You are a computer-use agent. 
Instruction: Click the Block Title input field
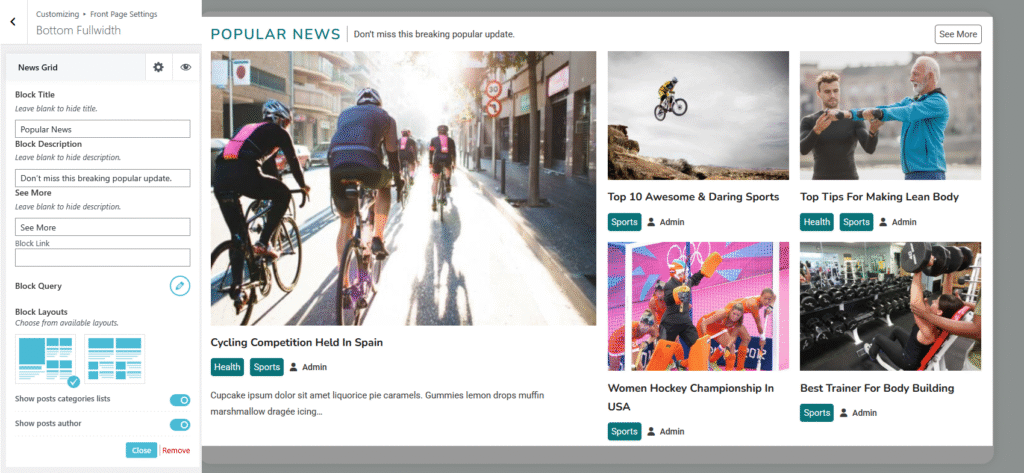coord(102,129)
